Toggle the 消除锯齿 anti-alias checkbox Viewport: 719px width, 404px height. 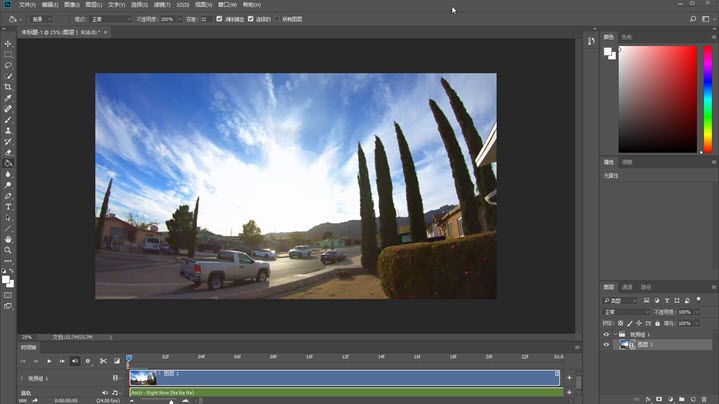pos(220,19)
